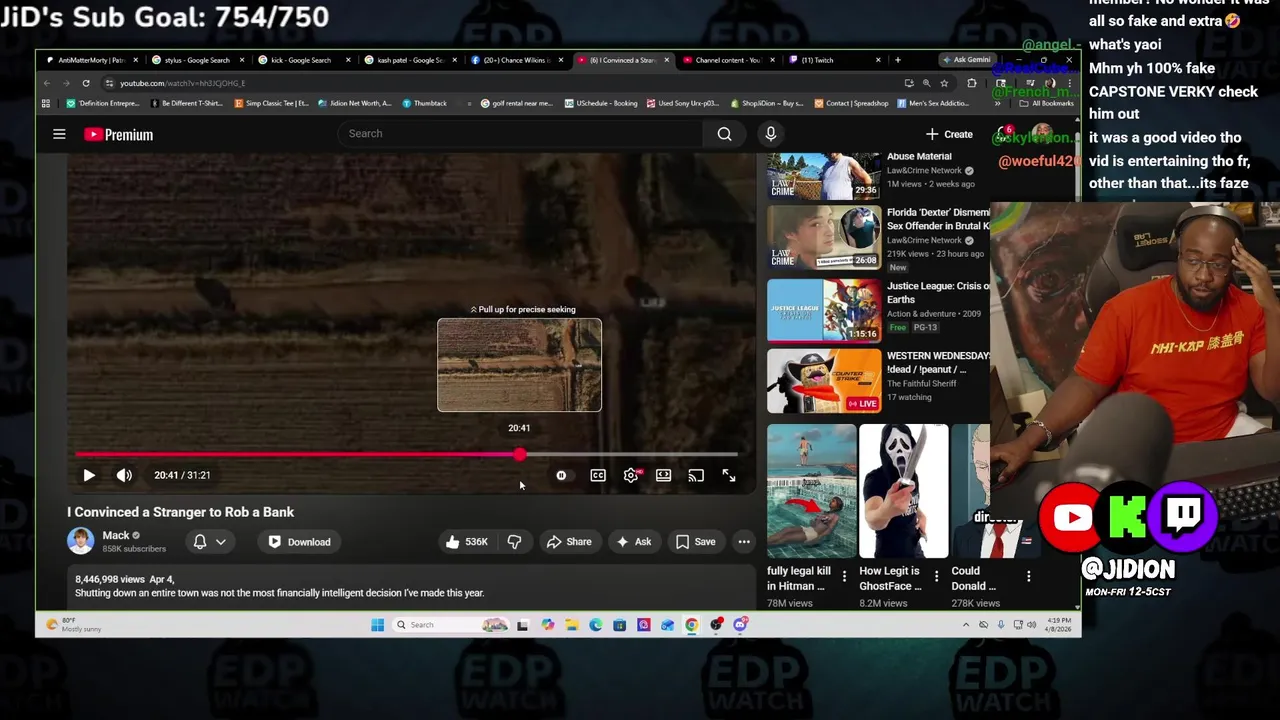Open Jidion Net Worth bookmark
Viewport: 1280px width, 720px height.
pos(356,103)
